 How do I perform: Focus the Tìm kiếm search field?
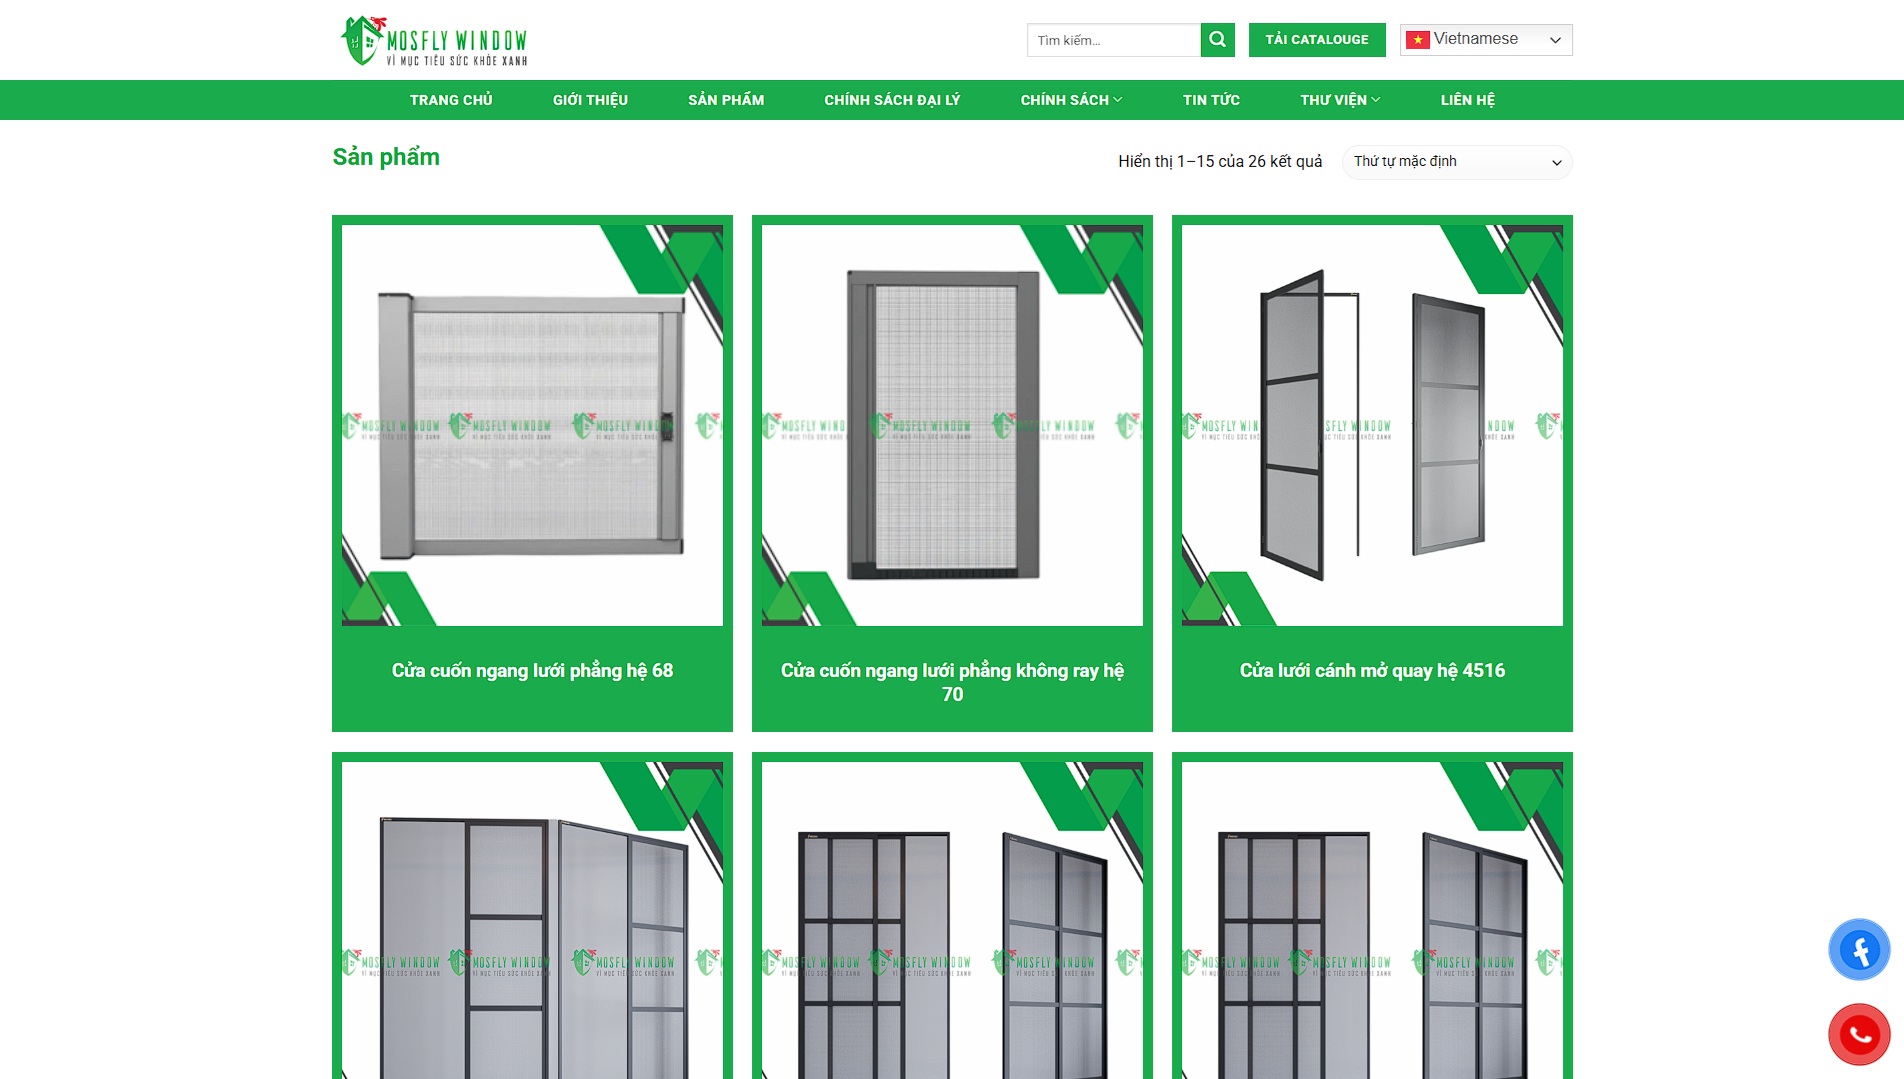point(1113,40)
